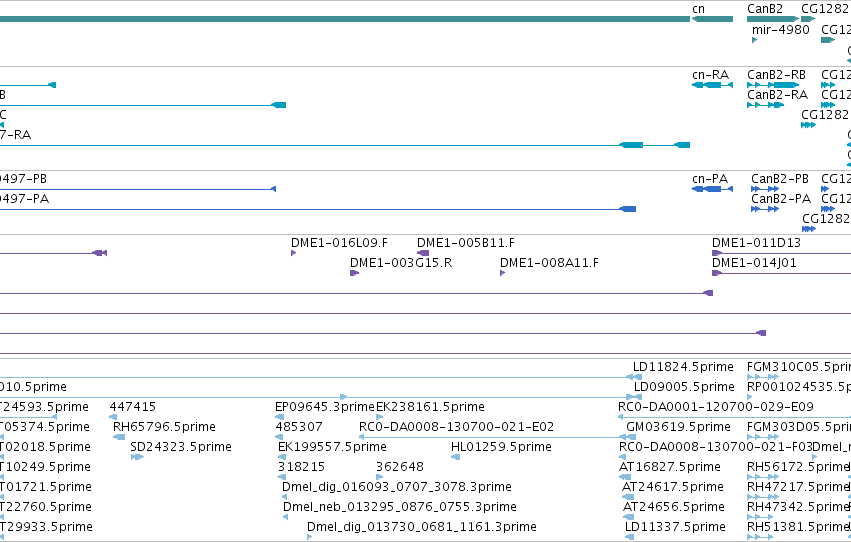The width and height of the screenshot is (851, 542).
Task: Open the DME1-014J01 feature label
Action: tap(754, 263)
